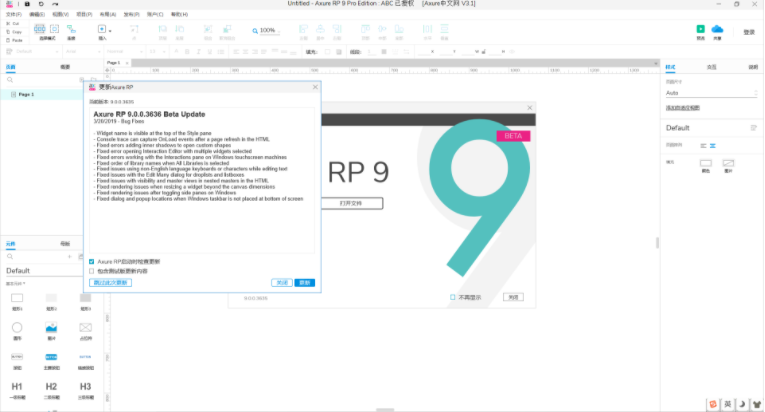Open the 发布(P) menu
This screenshot has width=765, height=412.
coord(131,15)
